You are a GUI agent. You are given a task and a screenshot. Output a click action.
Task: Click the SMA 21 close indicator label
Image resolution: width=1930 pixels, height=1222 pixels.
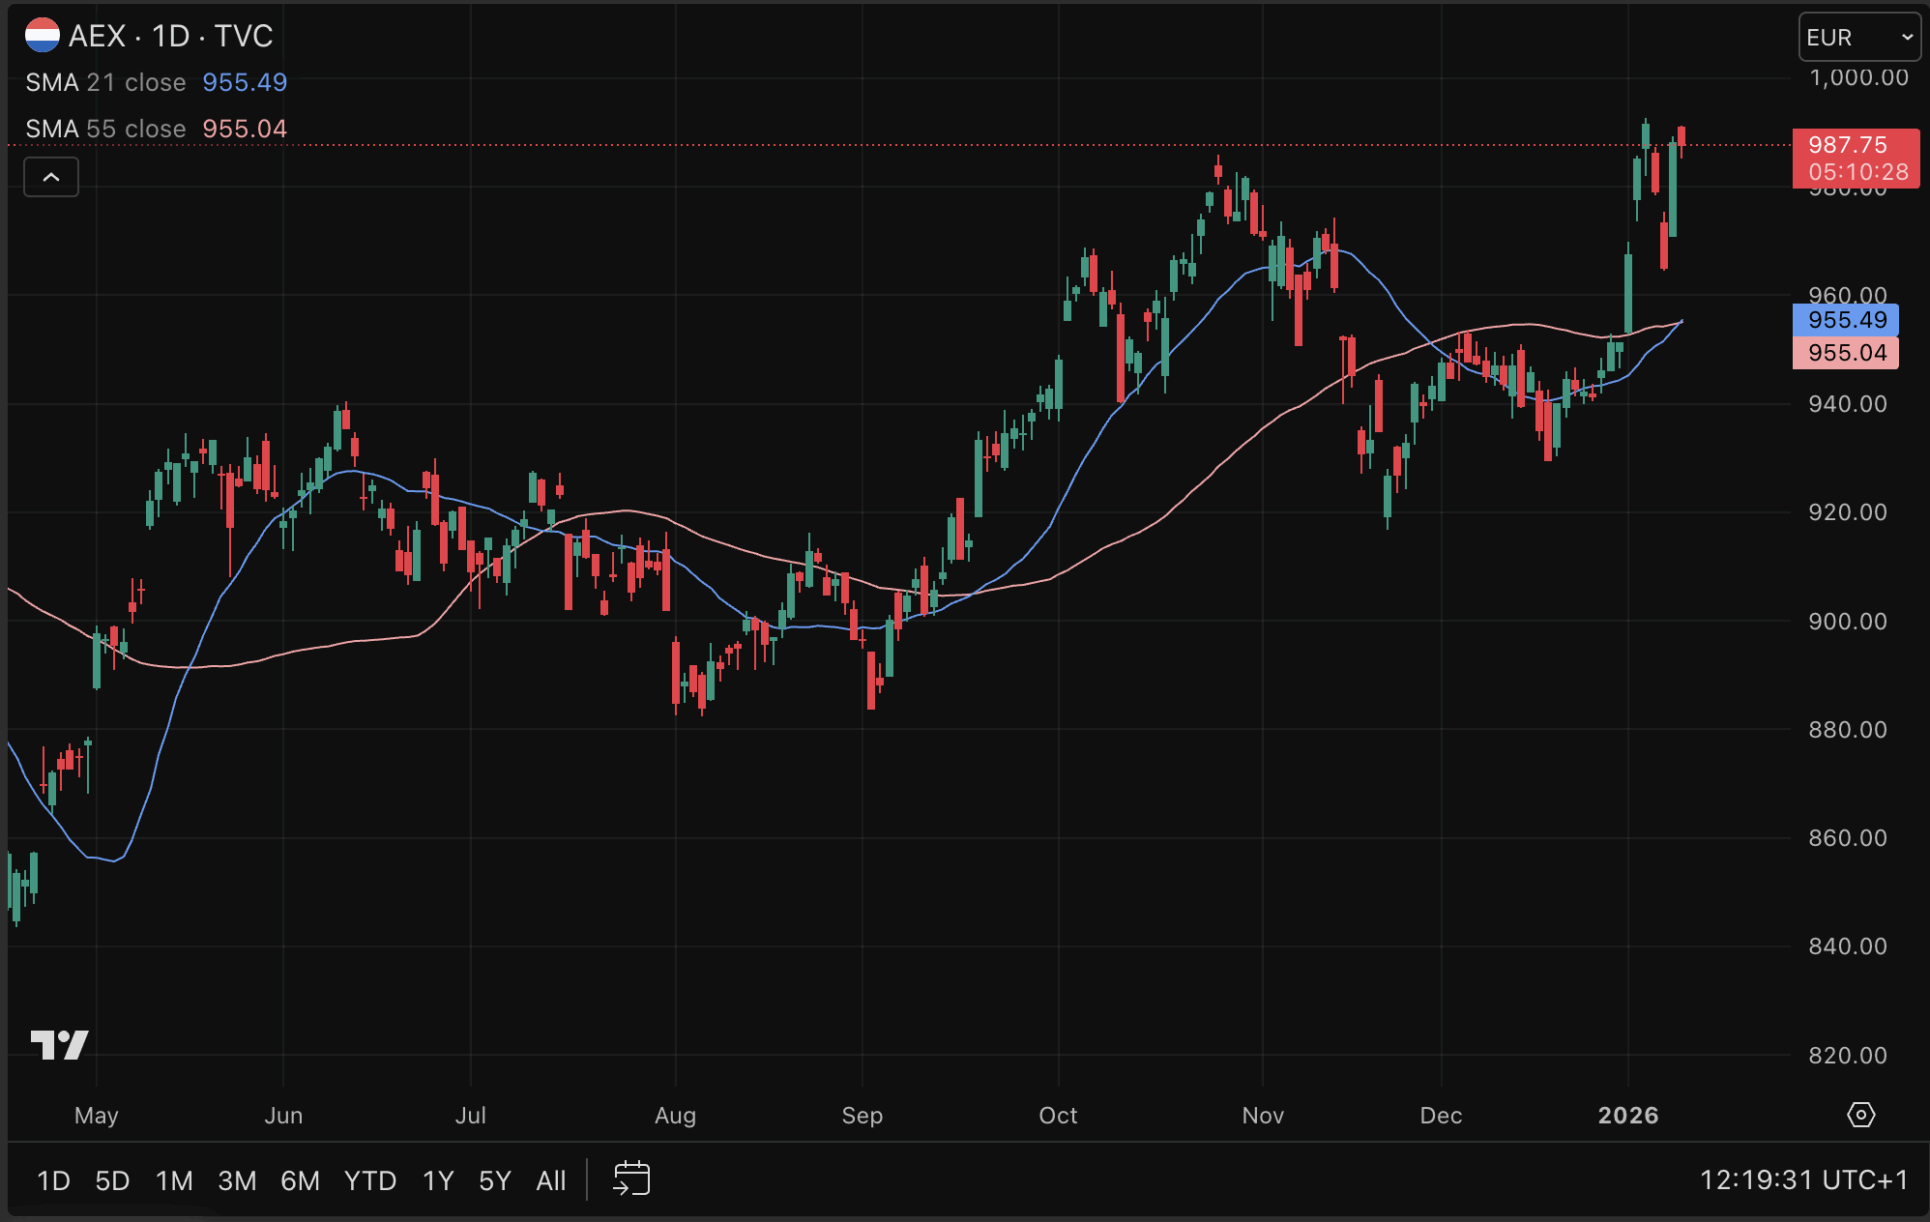pyautogui.click(x=105, y=82)
